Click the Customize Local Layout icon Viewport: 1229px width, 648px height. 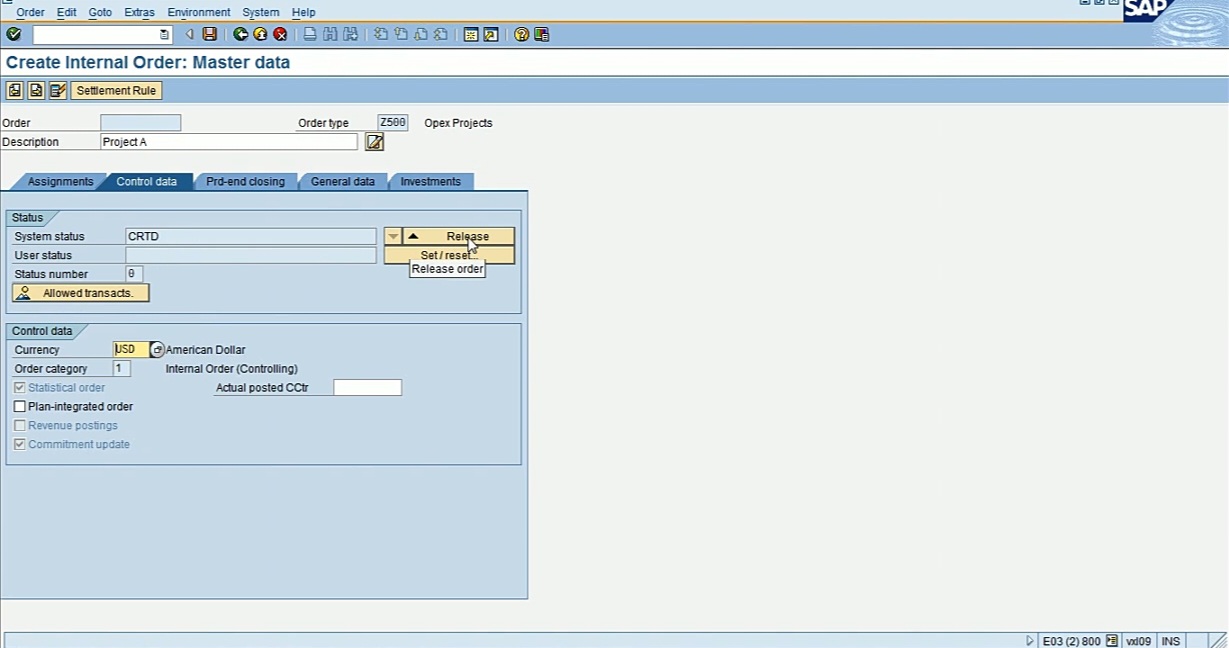tap(541, 34)
